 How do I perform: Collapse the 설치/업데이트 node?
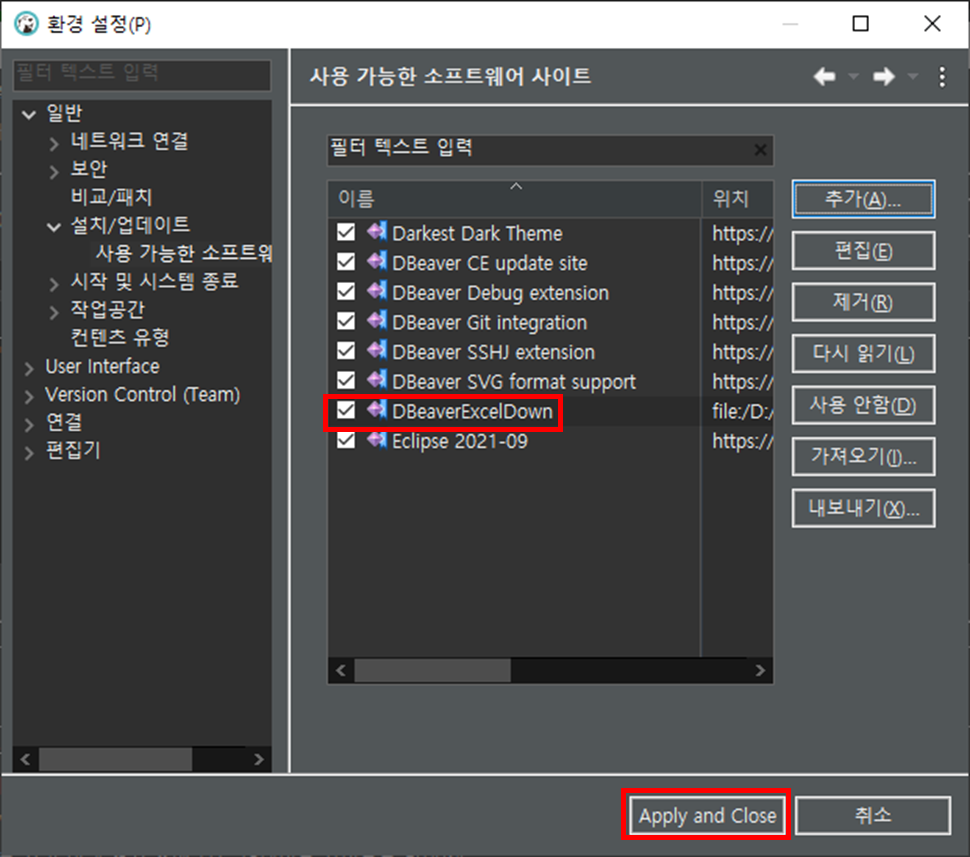(54, 227)
